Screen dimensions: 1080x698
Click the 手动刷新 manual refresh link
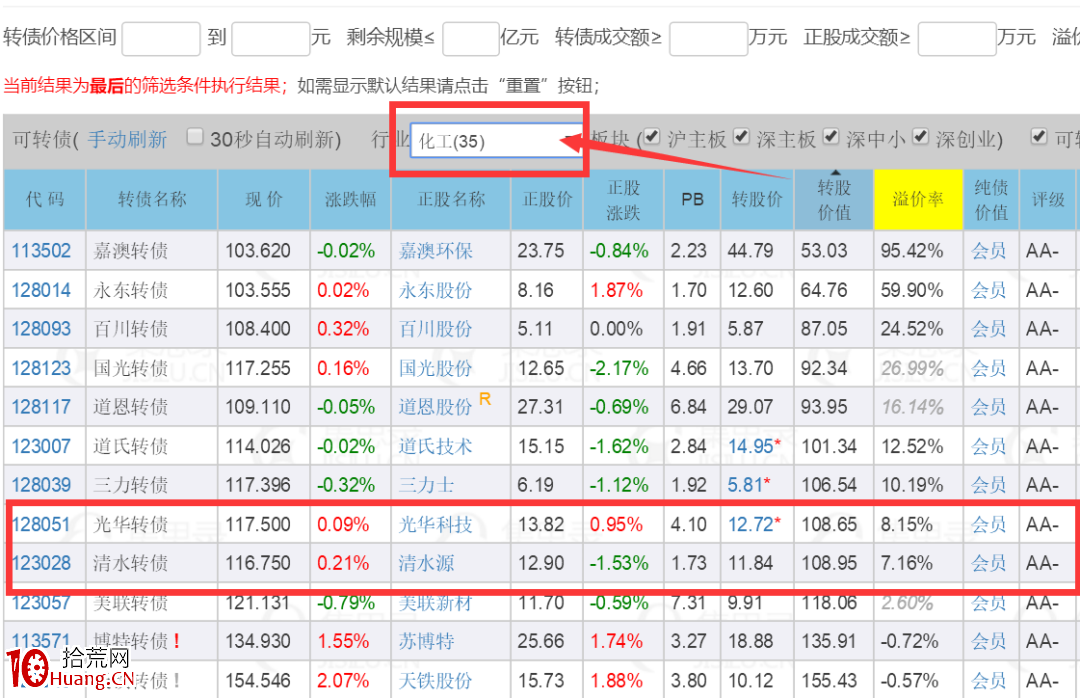coord(127,140)
